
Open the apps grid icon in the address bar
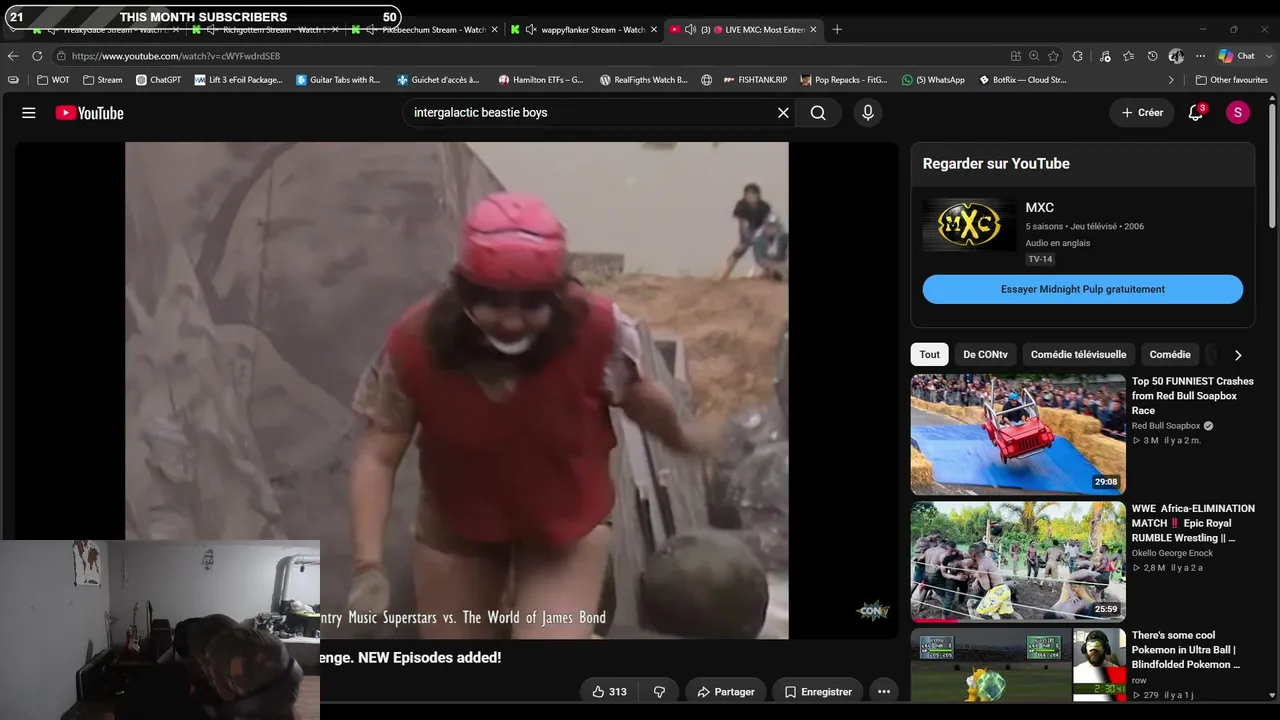pyautogui.click(x=1016, y=56)
